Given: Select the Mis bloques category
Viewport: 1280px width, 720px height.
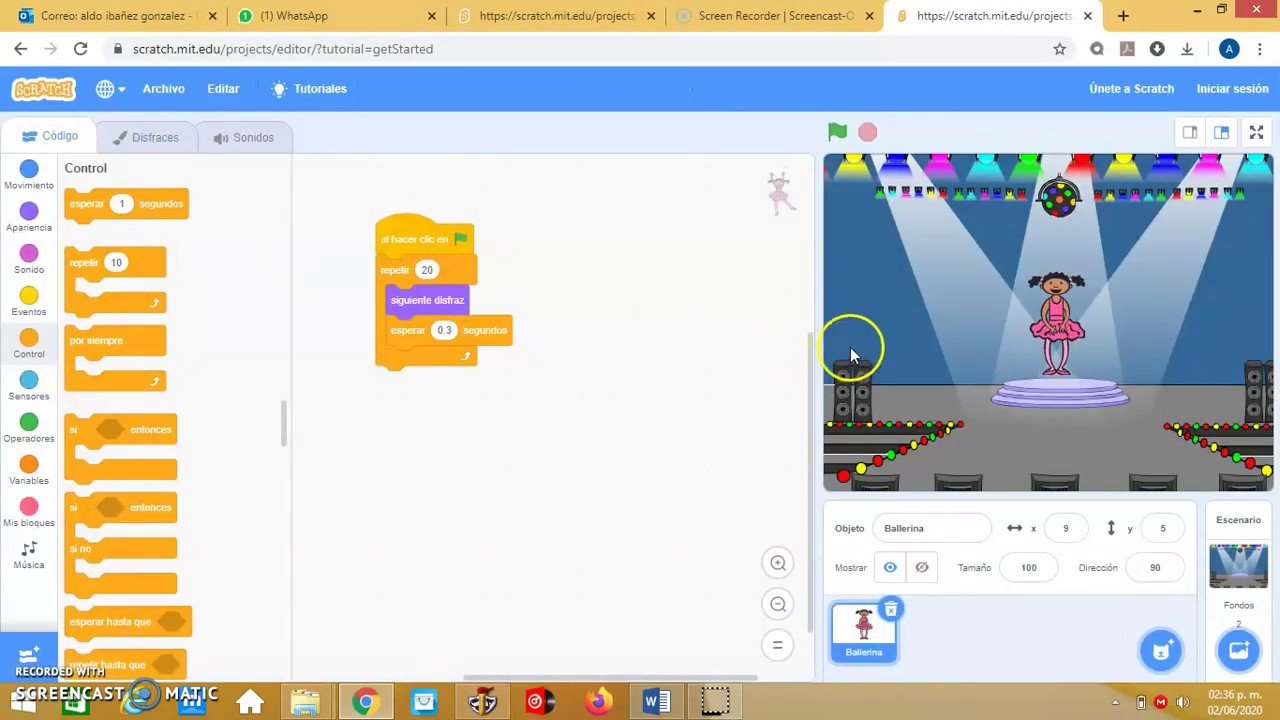Looking at the screenshot, I should coord(29,512).
